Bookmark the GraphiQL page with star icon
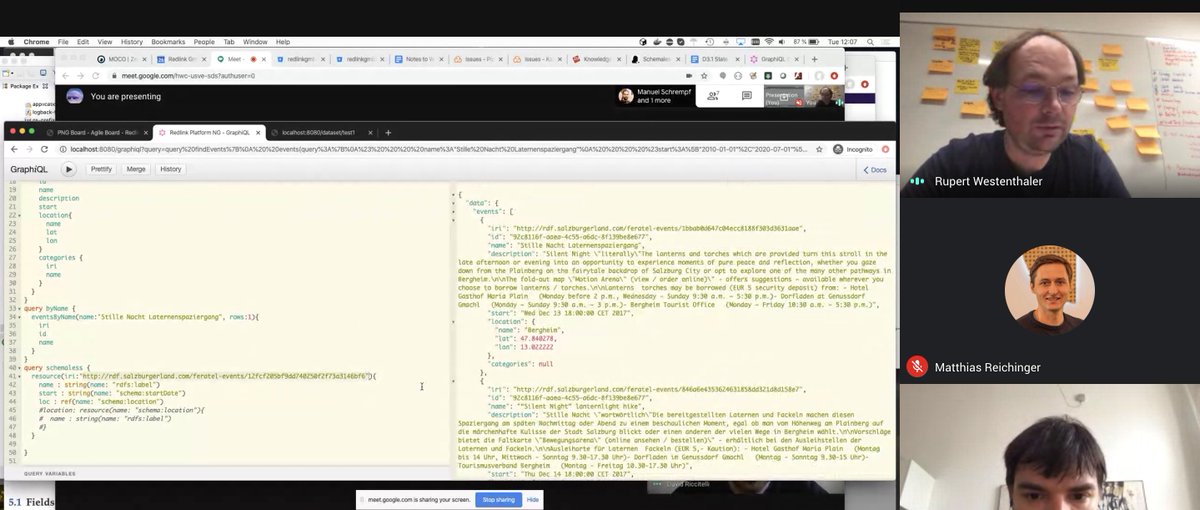This screenshot has height=510, width=1200. [821, 149]
